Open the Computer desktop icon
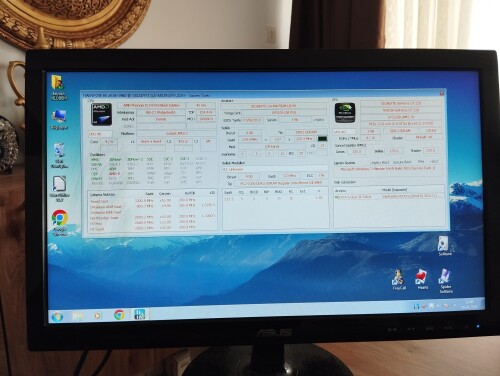The width and height of the screenshot is (500, 376). (59, 120)
